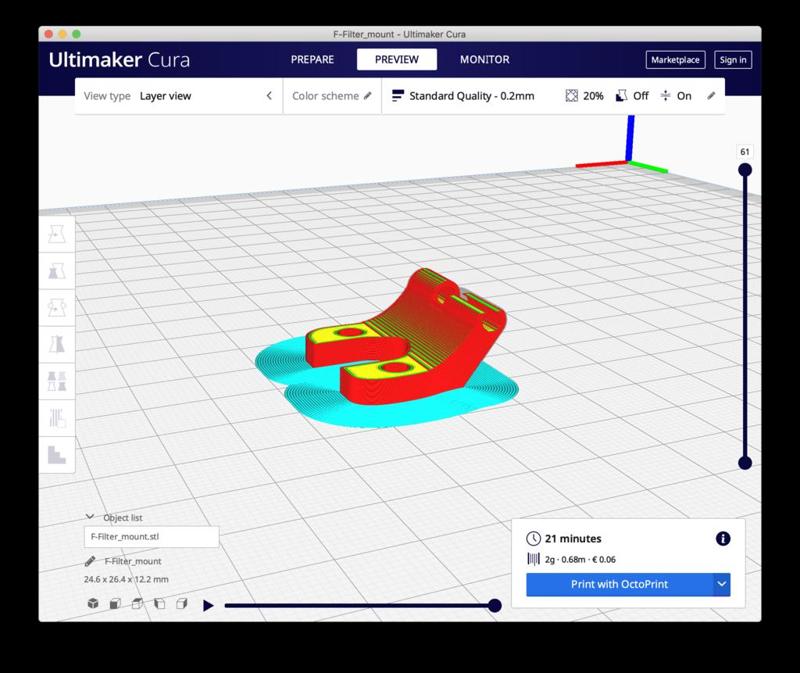Open the Color scheme edit pencil
Image resolution: width=800 pixels, height=673 pixels.
367,95
